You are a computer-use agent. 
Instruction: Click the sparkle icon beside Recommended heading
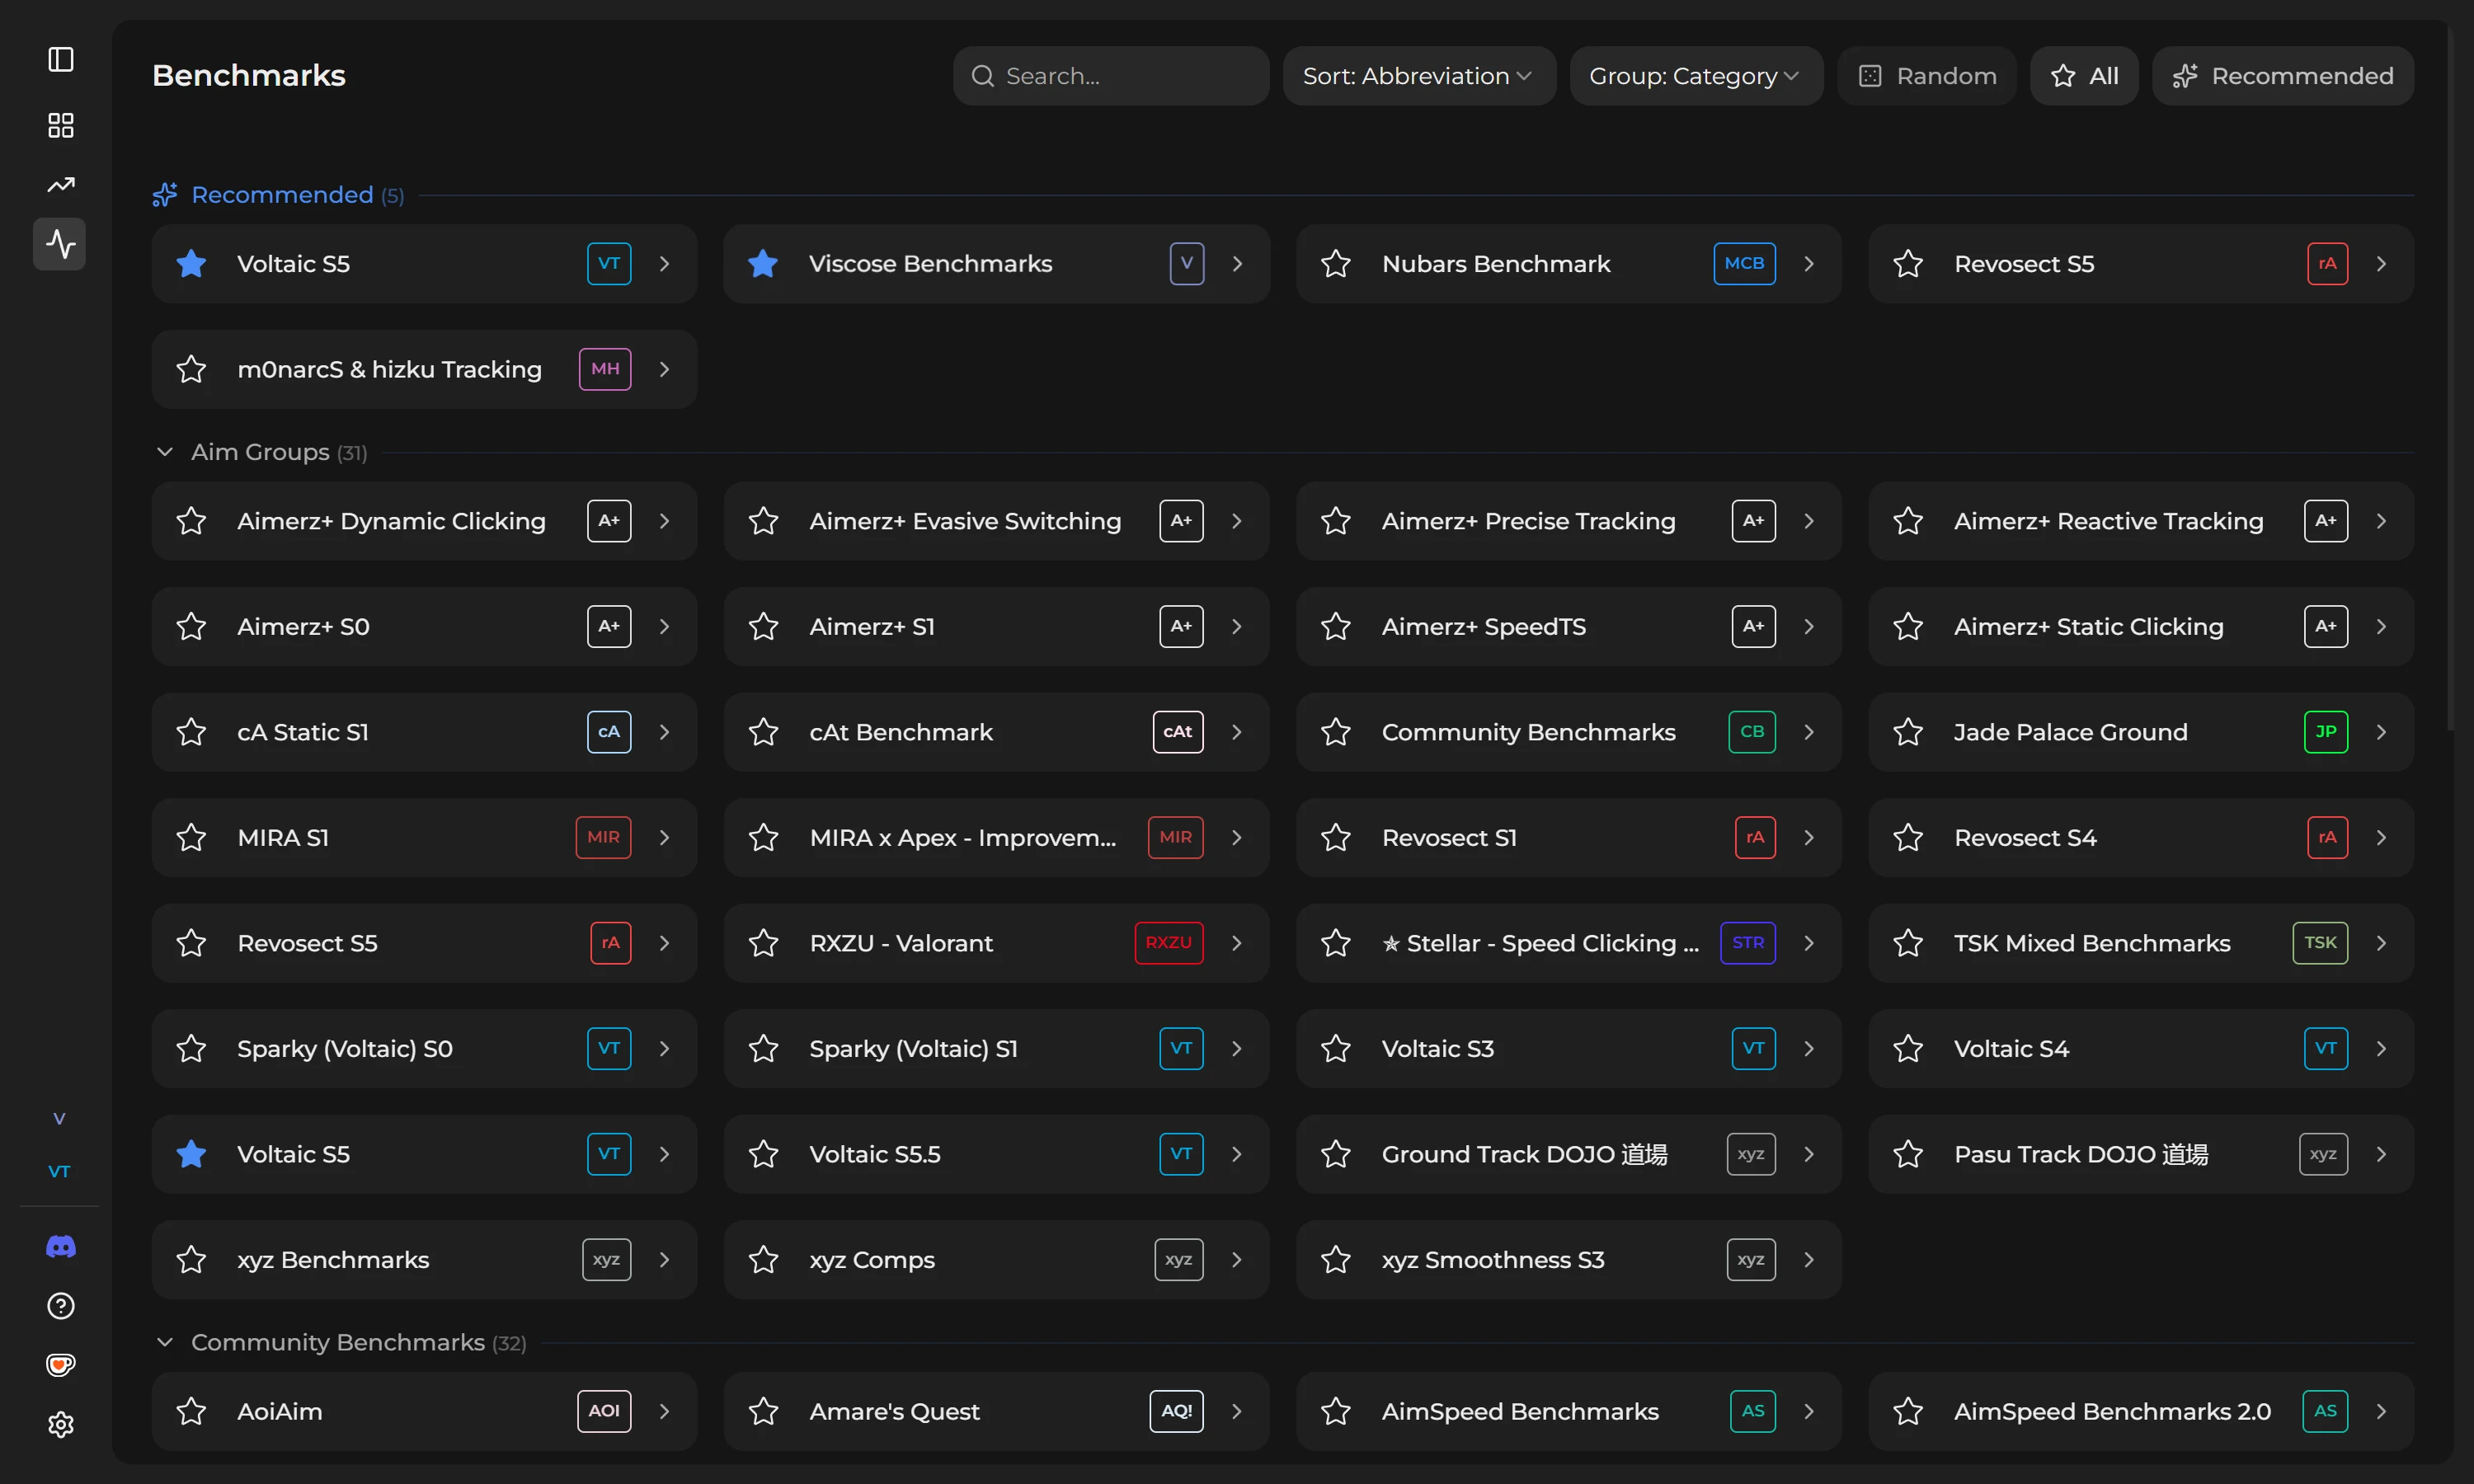(164, 194)
